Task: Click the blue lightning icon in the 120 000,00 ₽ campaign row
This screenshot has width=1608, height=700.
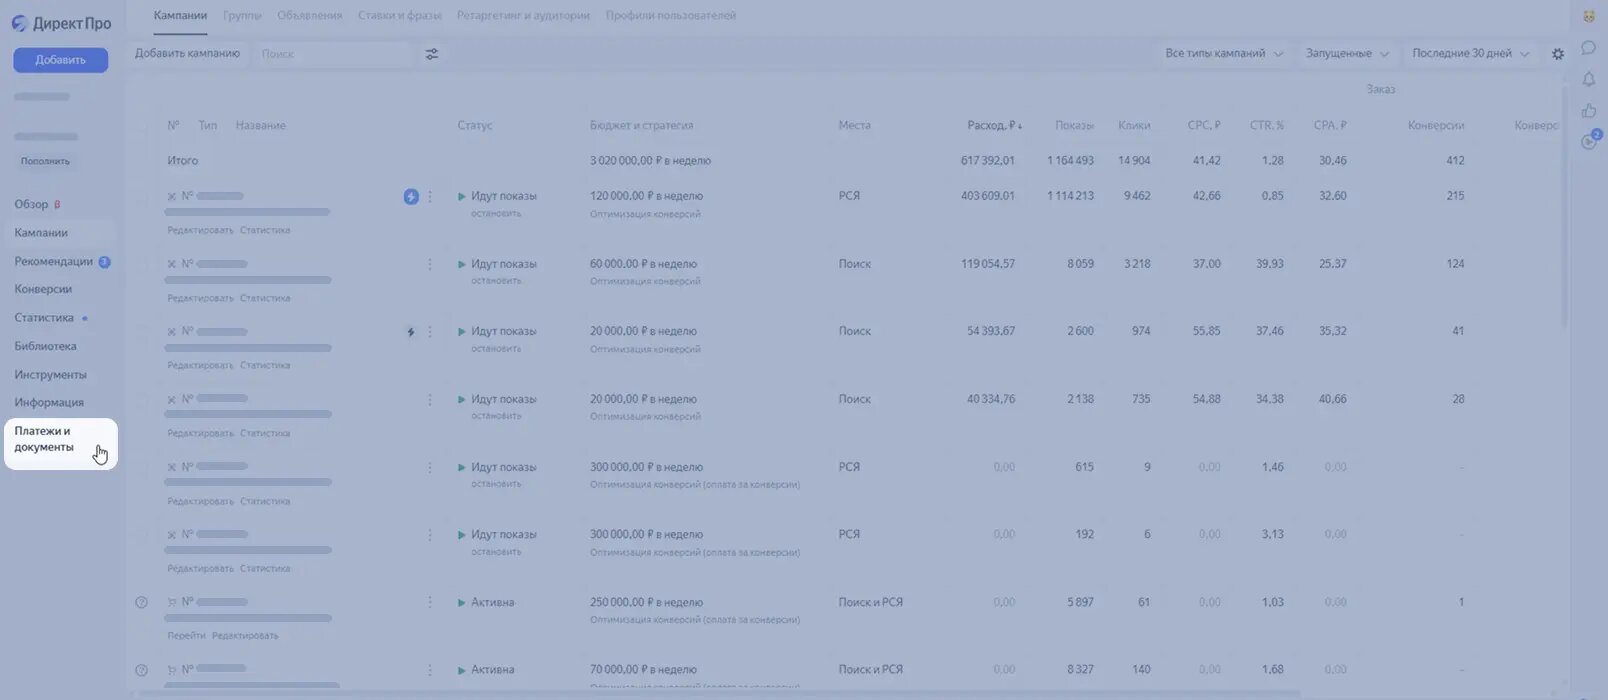Action: click(411, 197)
